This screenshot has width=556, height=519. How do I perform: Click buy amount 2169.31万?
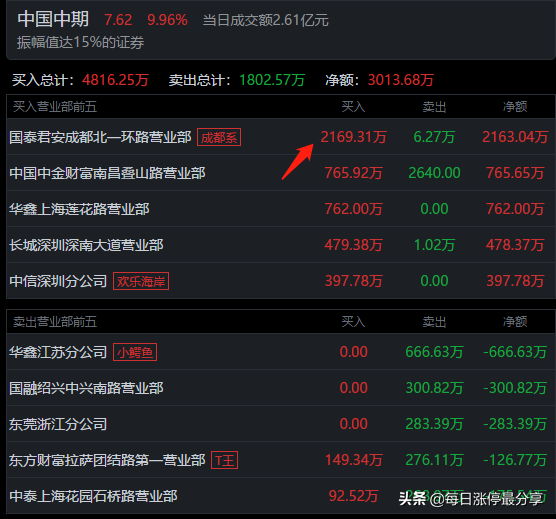click(x=354, y=137)
